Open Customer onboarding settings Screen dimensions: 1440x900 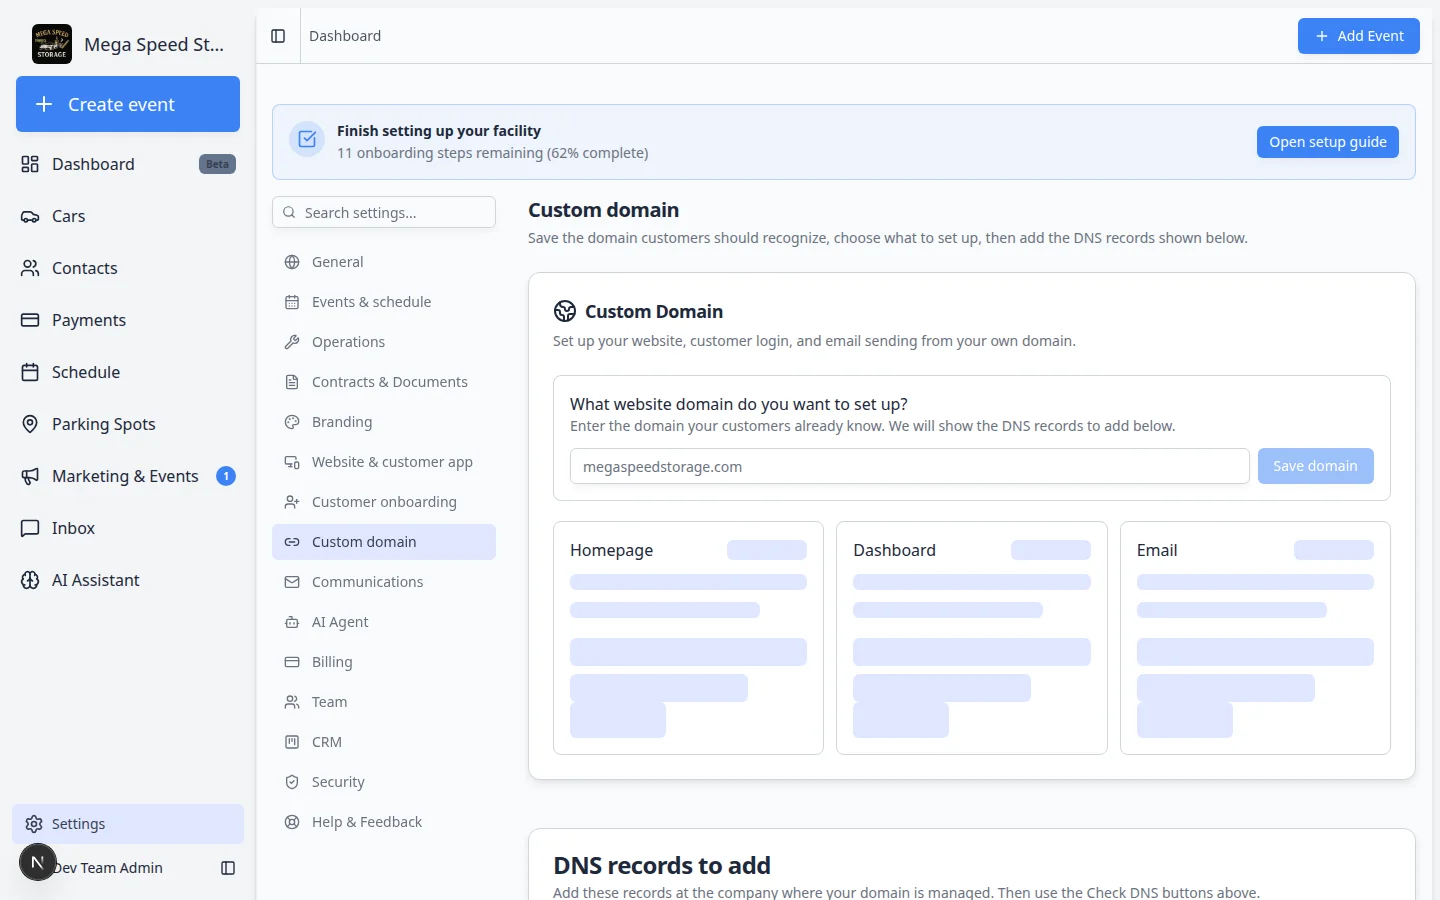[384, 502]
